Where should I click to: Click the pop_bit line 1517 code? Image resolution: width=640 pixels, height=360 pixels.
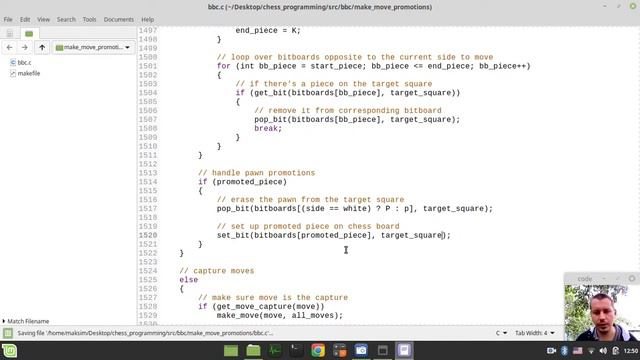[355, 209]
